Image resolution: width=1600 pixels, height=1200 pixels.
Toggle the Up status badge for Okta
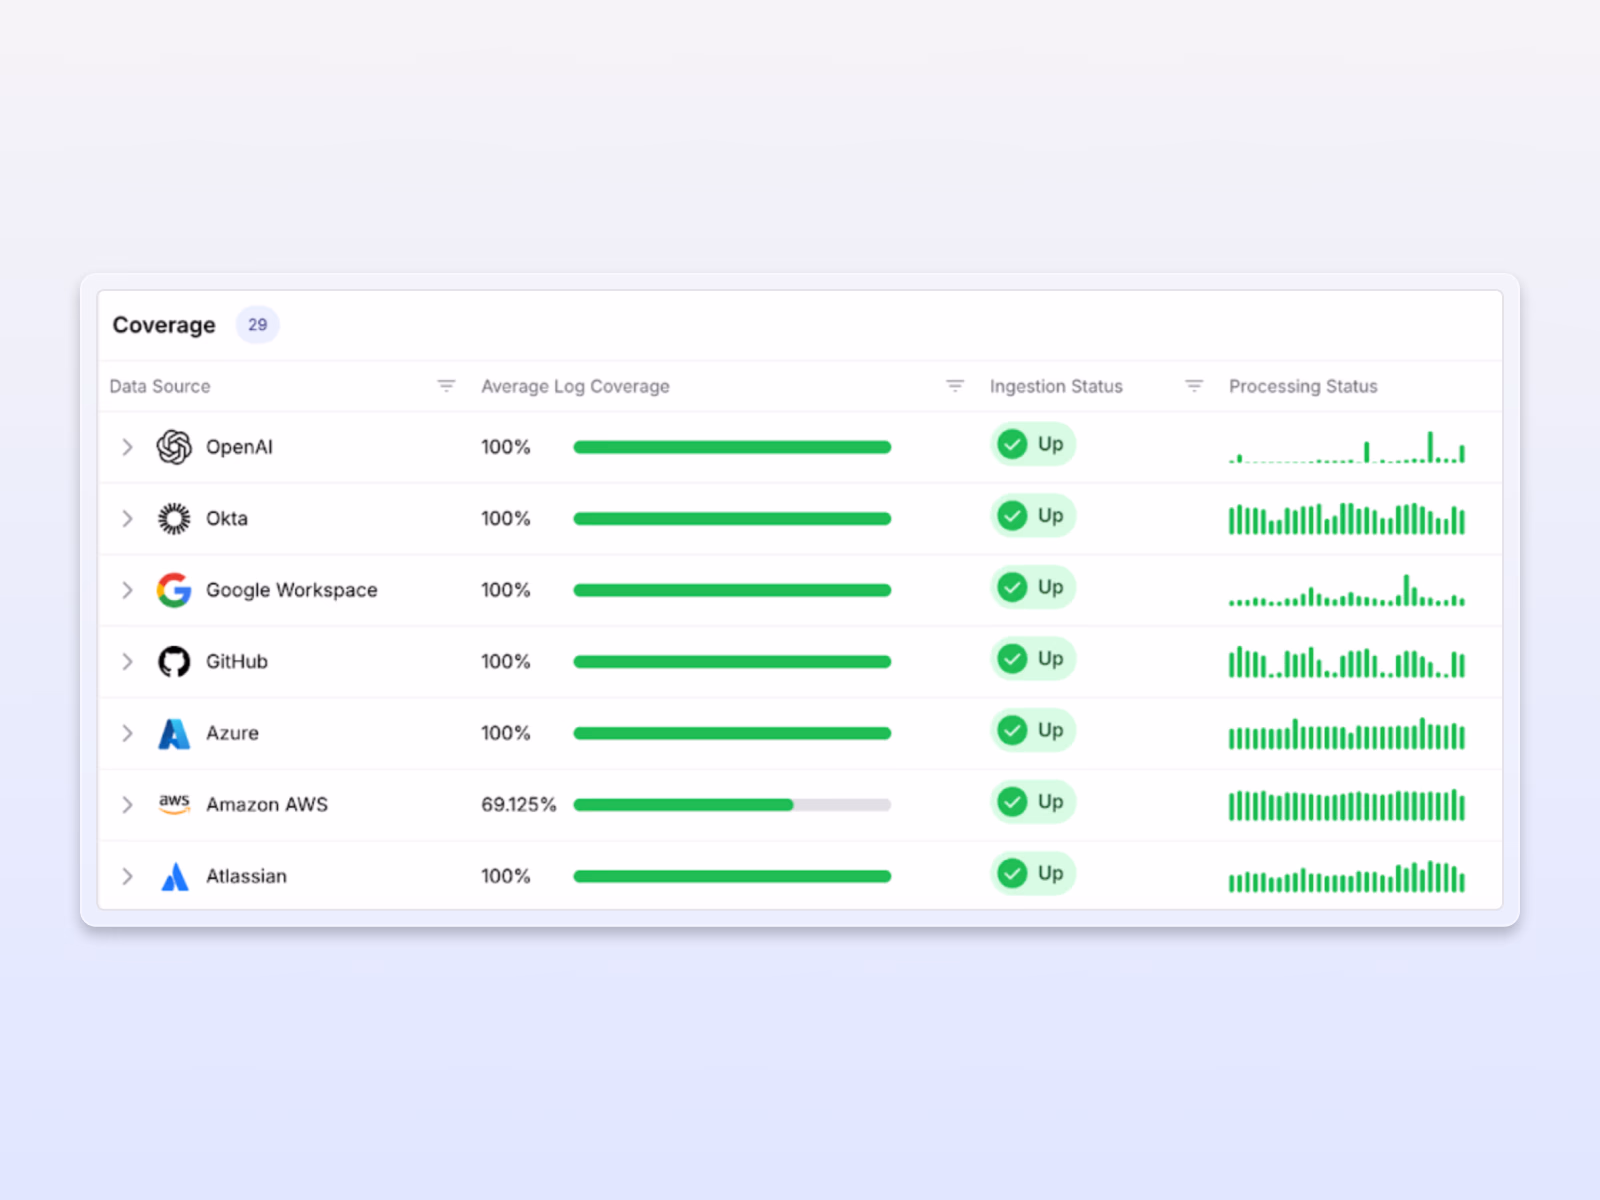pos(1032,516)
